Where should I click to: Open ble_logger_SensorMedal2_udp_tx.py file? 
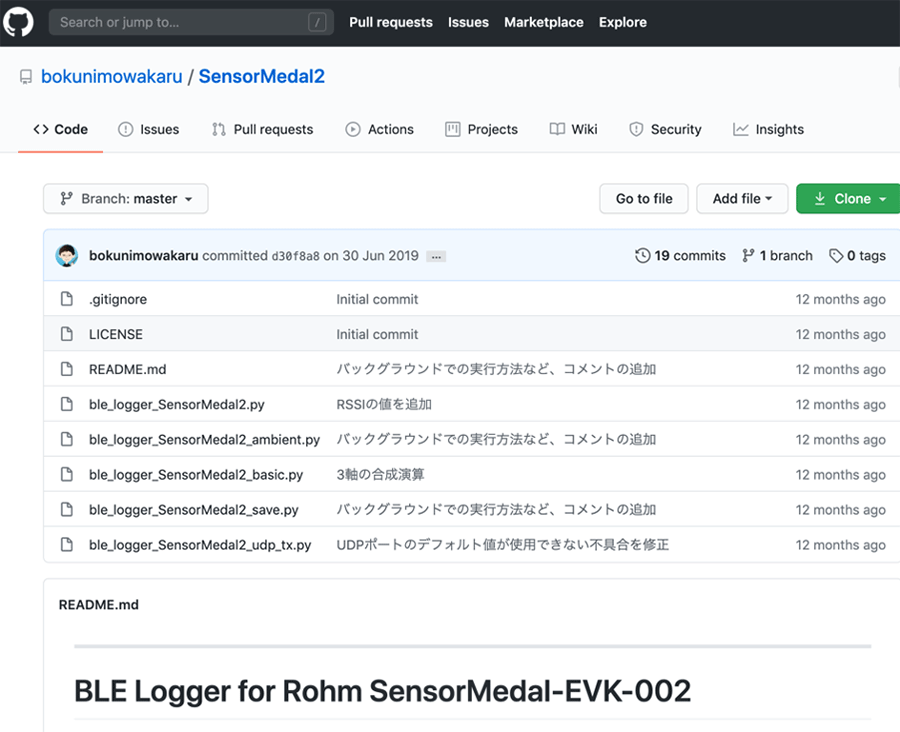click(x=200, y=545)
